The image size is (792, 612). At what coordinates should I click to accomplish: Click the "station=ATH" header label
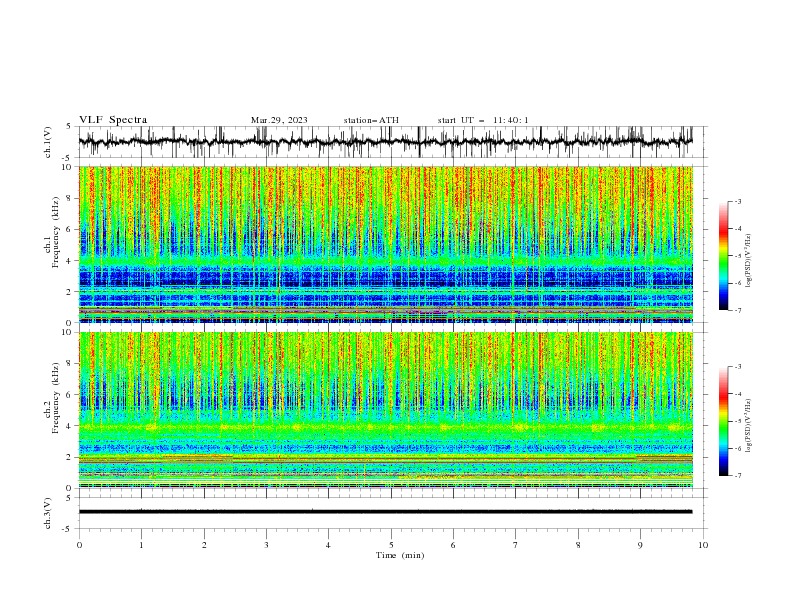coord(371,120)
